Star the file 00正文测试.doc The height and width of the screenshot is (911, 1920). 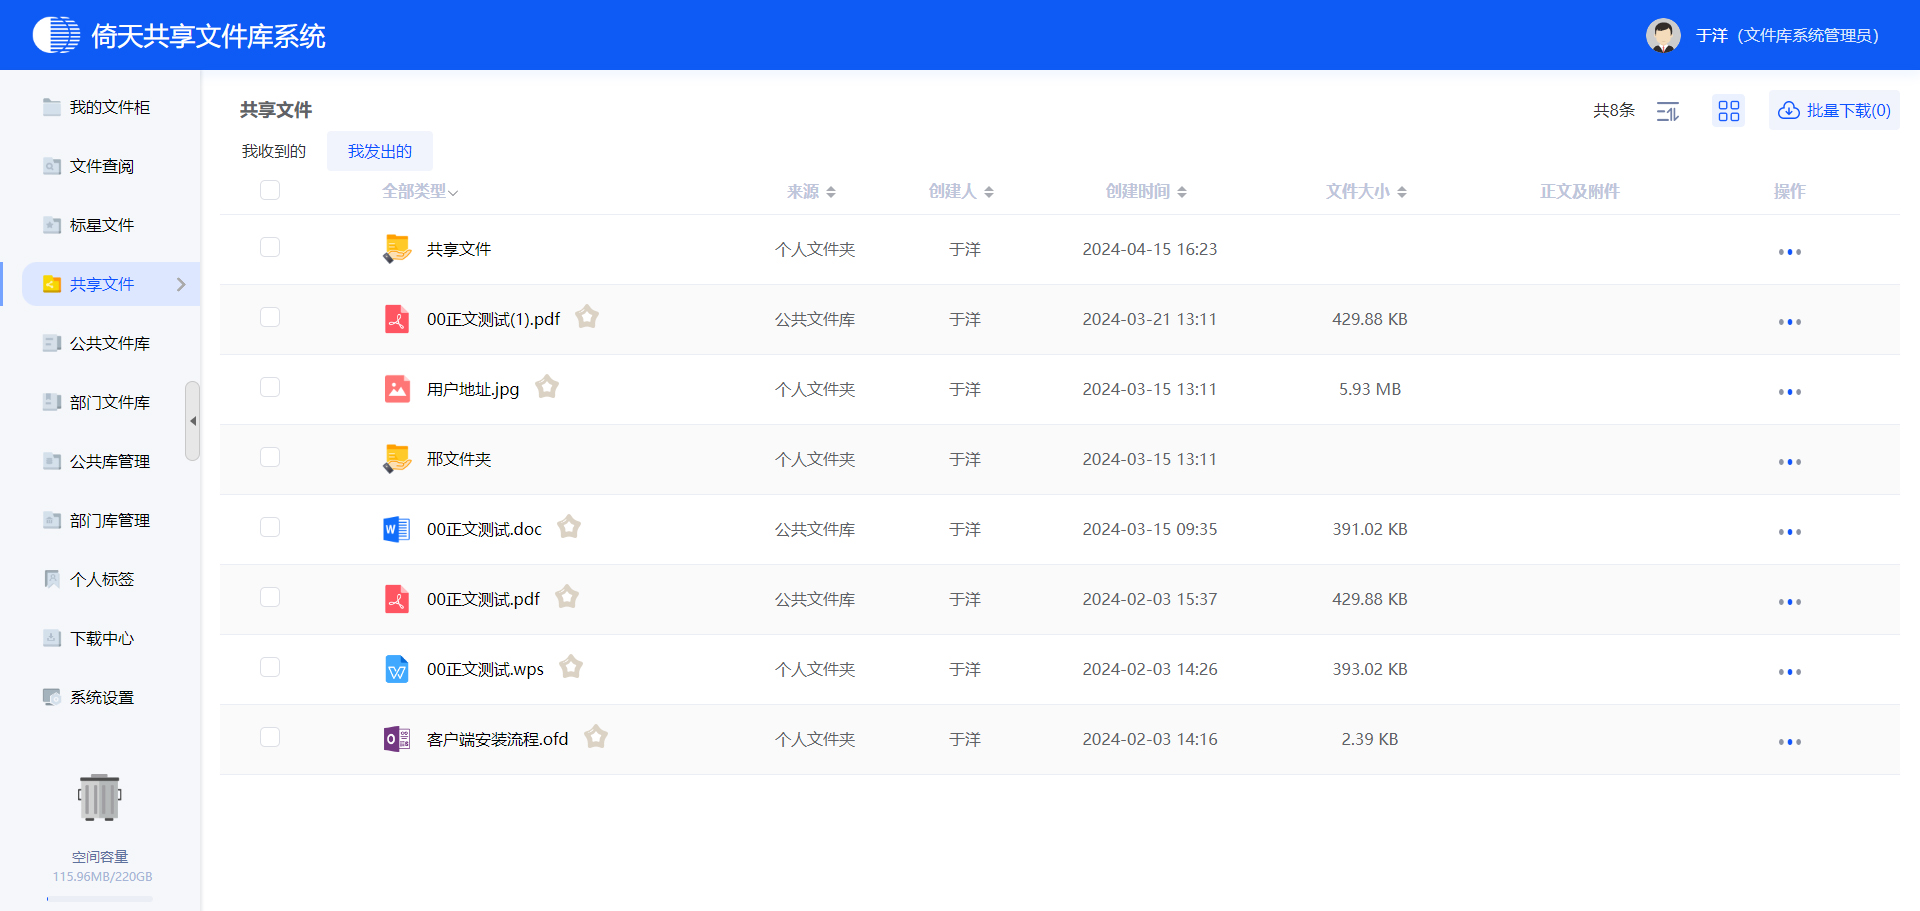pyautogui.click(x=569, y=527)
